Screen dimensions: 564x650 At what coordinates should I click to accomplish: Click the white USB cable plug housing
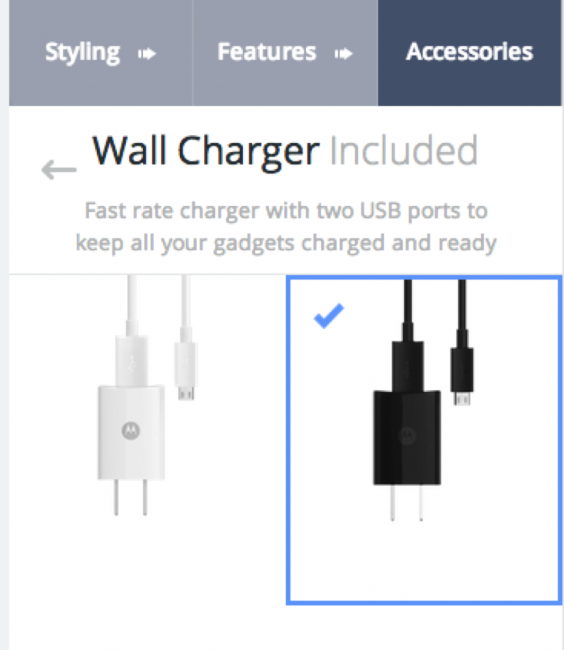132,360
